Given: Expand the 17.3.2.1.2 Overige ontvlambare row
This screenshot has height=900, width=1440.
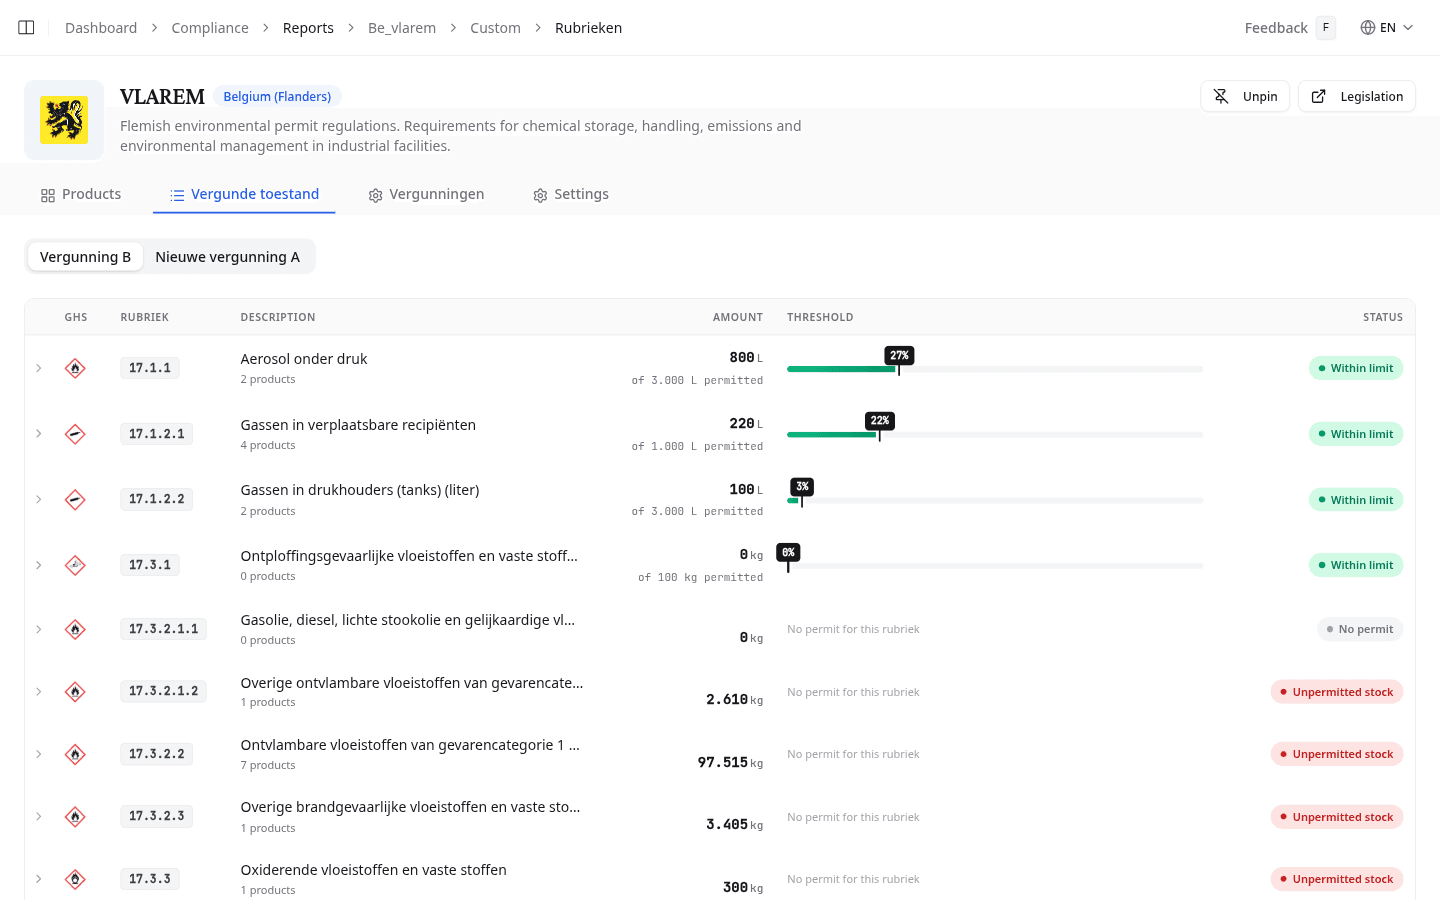Looking at the screenshot, I should click(x=39, y=691).
